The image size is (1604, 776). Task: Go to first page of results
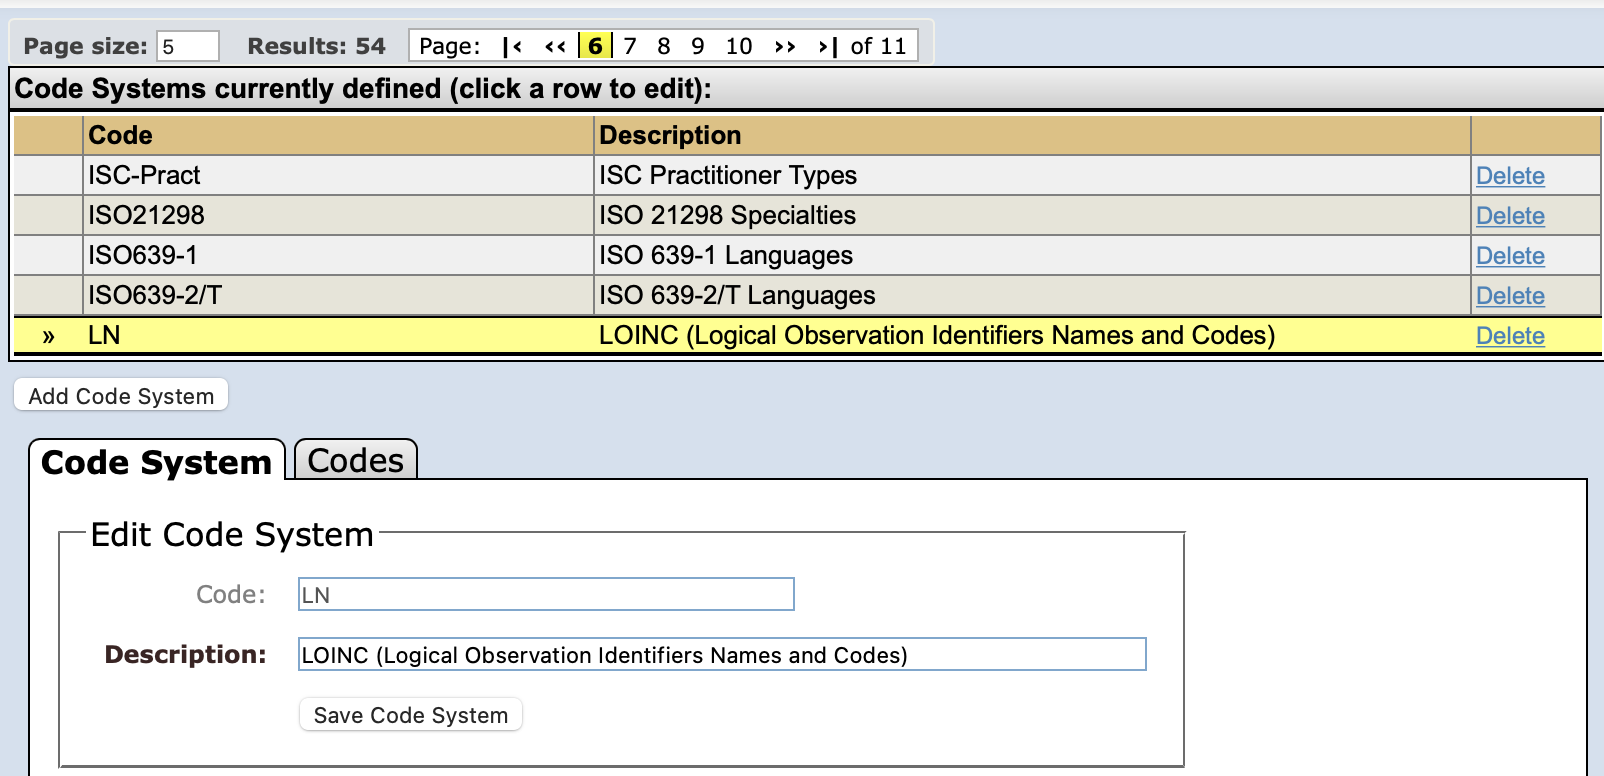[512, 46]
